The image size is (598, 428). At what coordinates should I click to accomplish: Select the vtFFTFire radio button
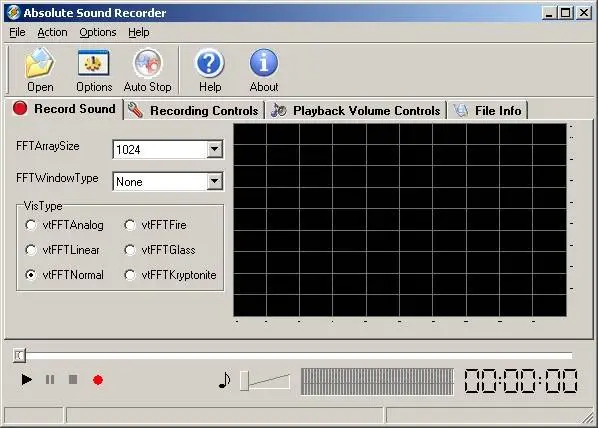[x=130, y=225]
